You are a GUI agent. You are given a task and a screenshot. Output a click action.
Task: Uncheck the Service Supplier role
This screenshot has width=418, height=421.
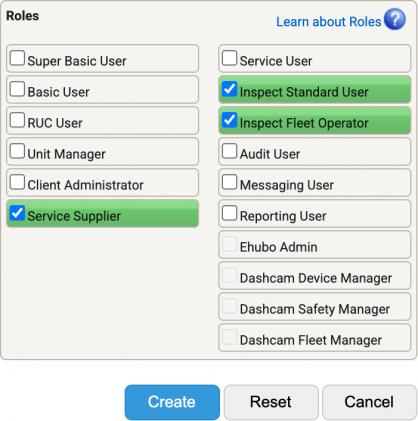click(x=17, y=213)
